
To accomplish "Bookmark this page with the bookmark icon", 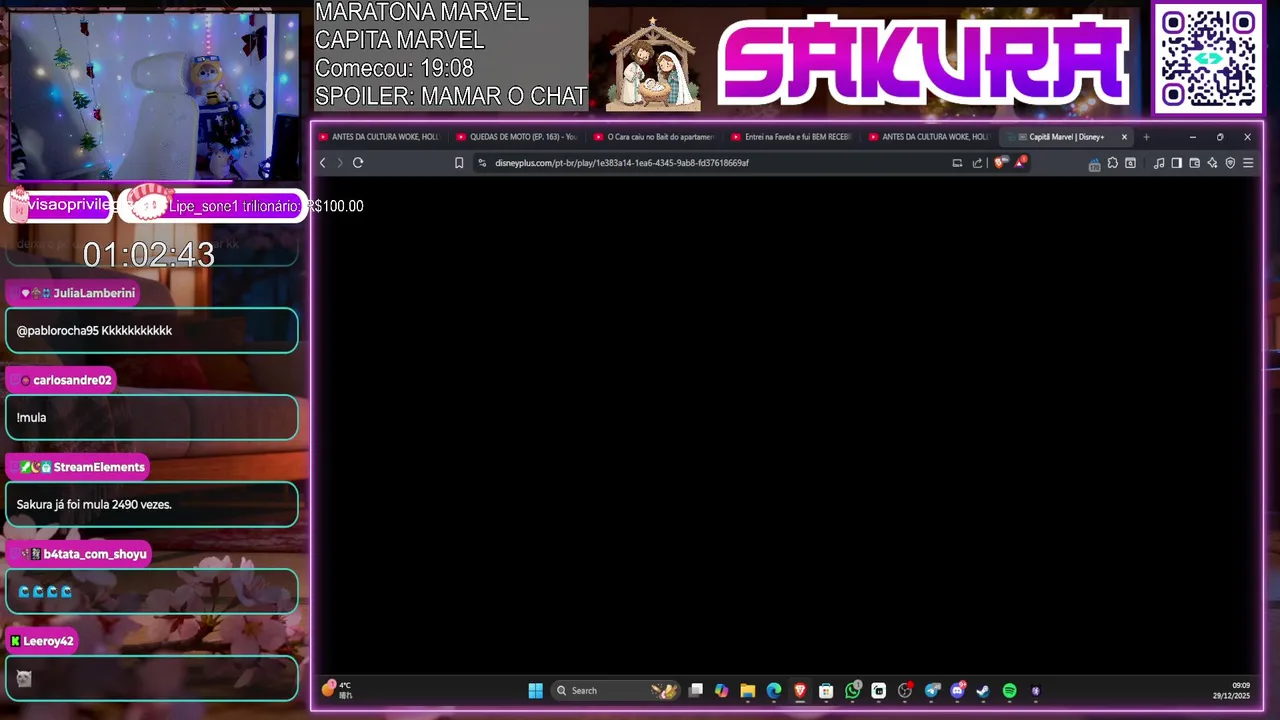I will tap(459, 163).
